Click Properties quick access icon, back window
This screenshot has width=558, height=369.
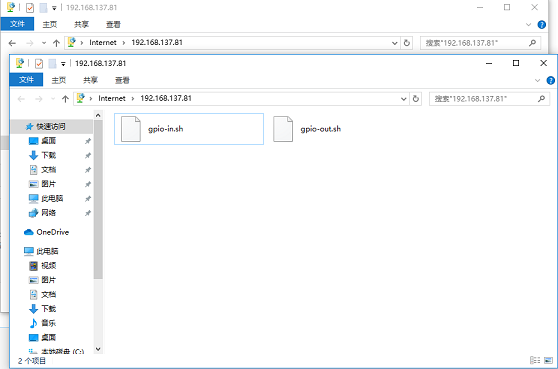30,7
